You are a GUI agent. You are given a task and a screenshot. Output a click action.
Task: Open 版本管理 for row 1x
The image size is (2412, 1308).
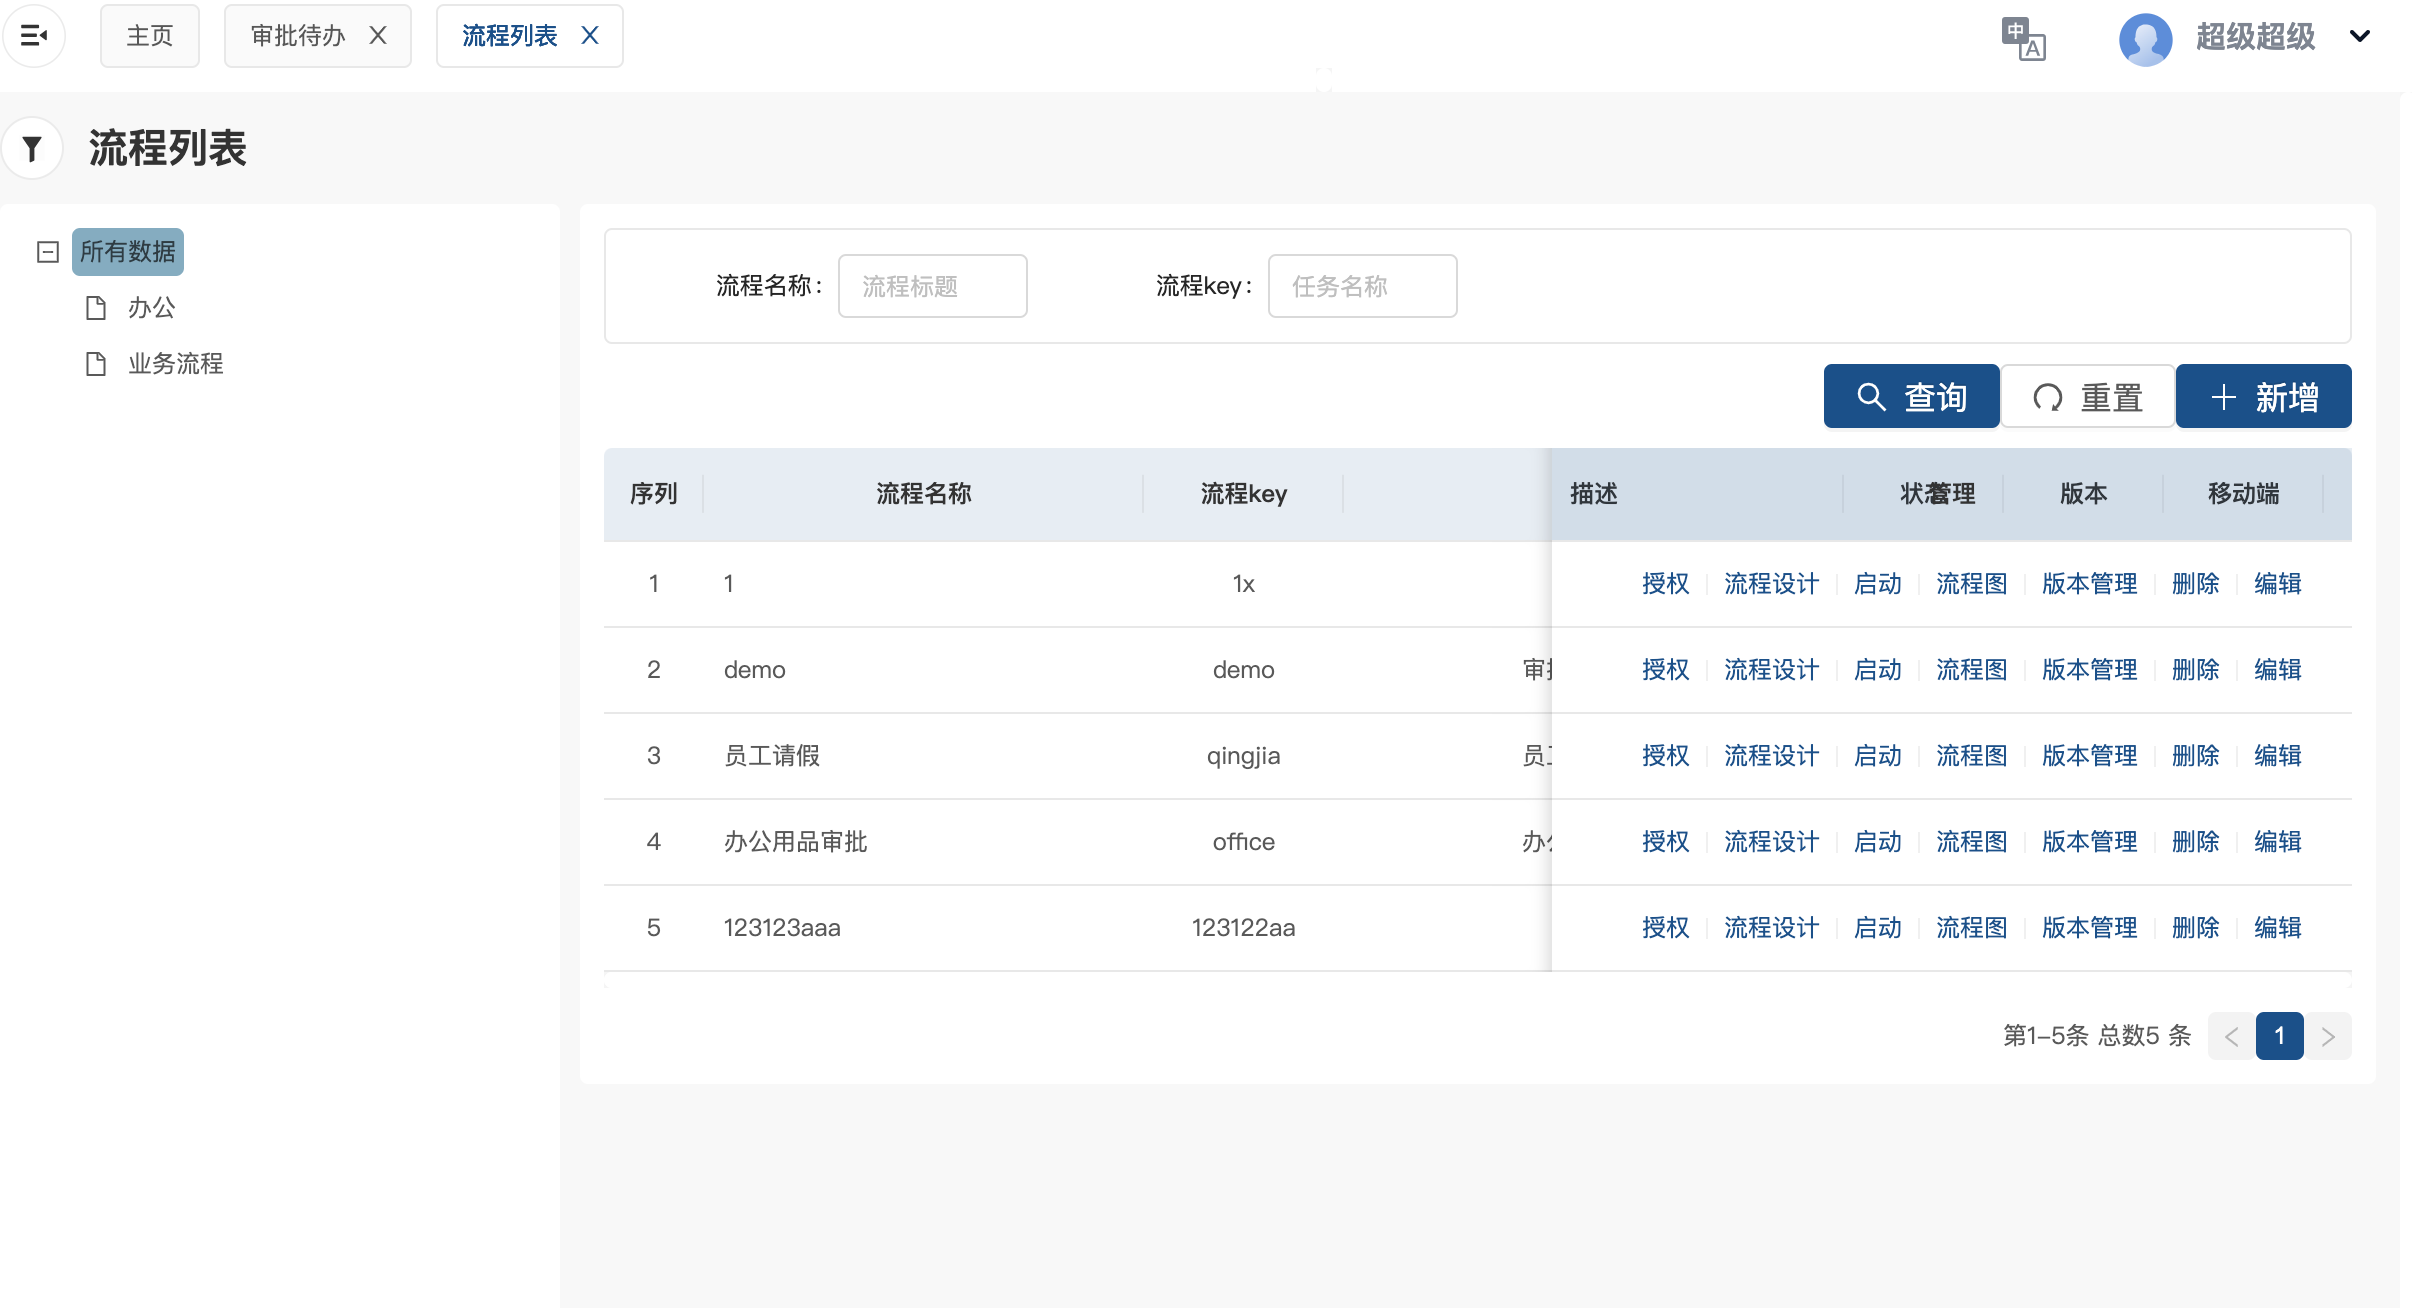[x=2090, y=584]
